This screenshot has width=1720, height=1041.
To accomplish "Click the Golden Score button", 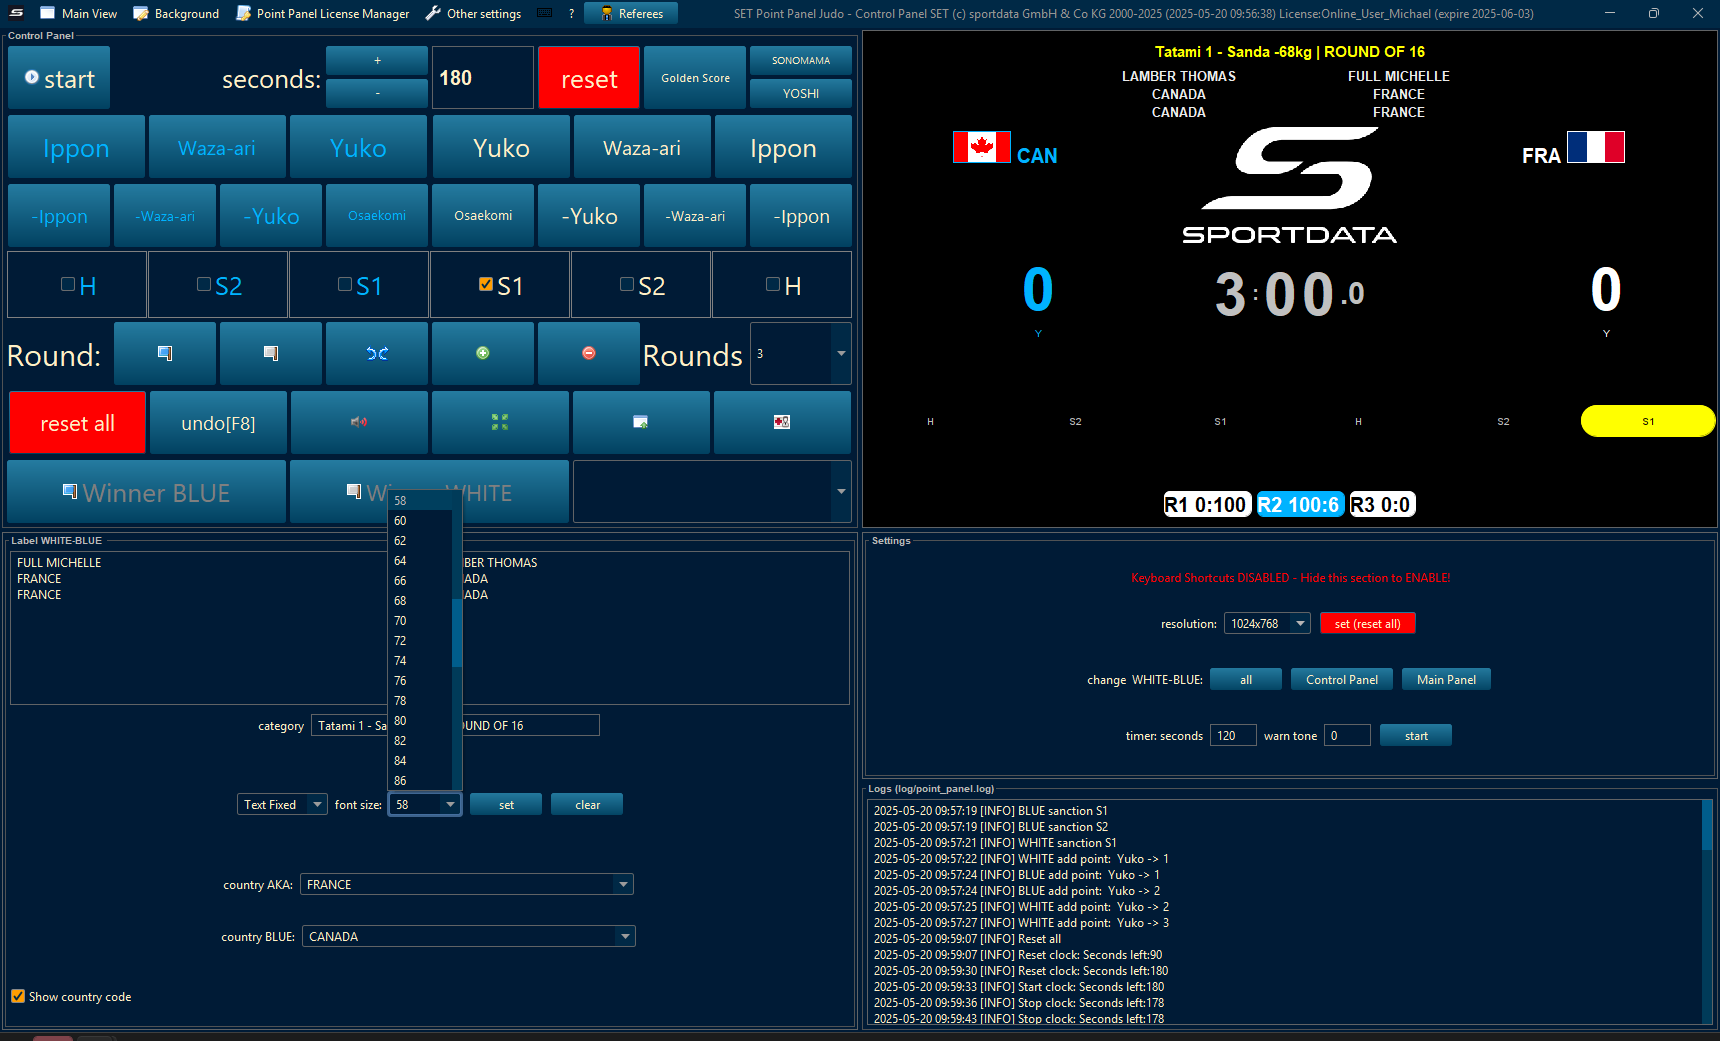I will click(x=695, y=77).
